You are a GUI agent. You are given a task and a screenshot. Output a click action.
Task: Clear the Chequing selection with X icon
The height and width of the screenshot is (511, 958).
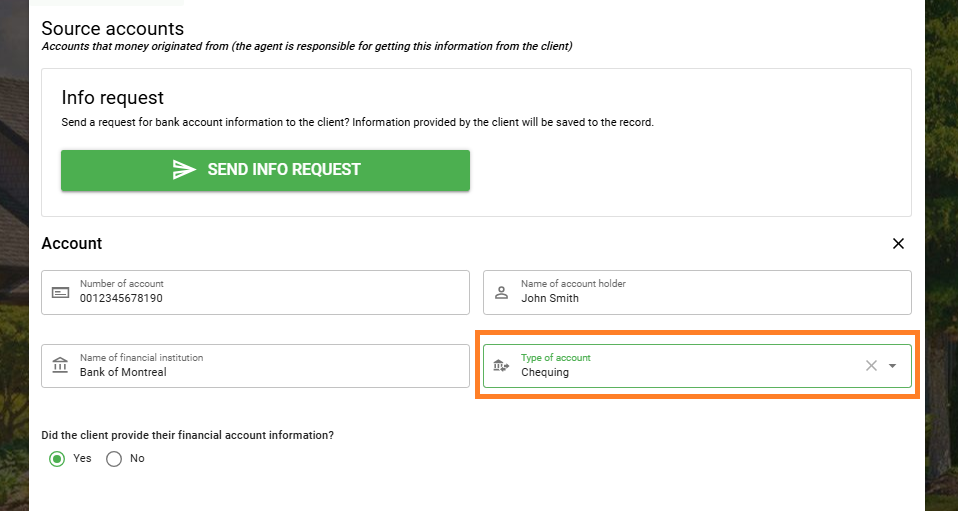point(871,366)
